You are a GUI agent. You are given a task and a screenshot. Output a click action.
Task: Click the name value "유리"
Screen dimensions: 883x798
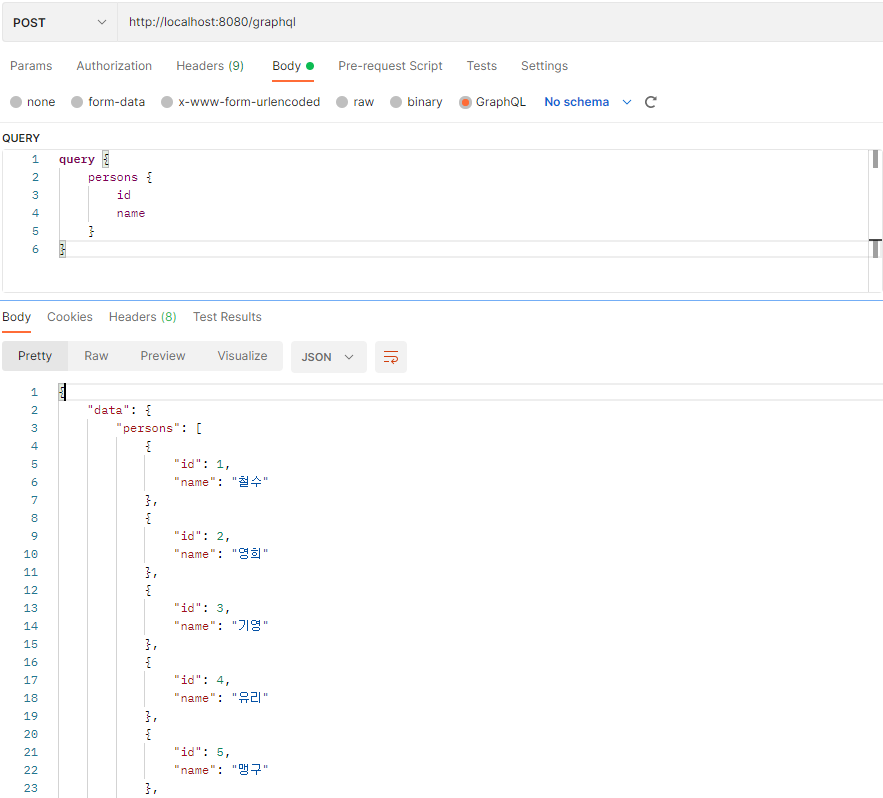pos(250,698)
